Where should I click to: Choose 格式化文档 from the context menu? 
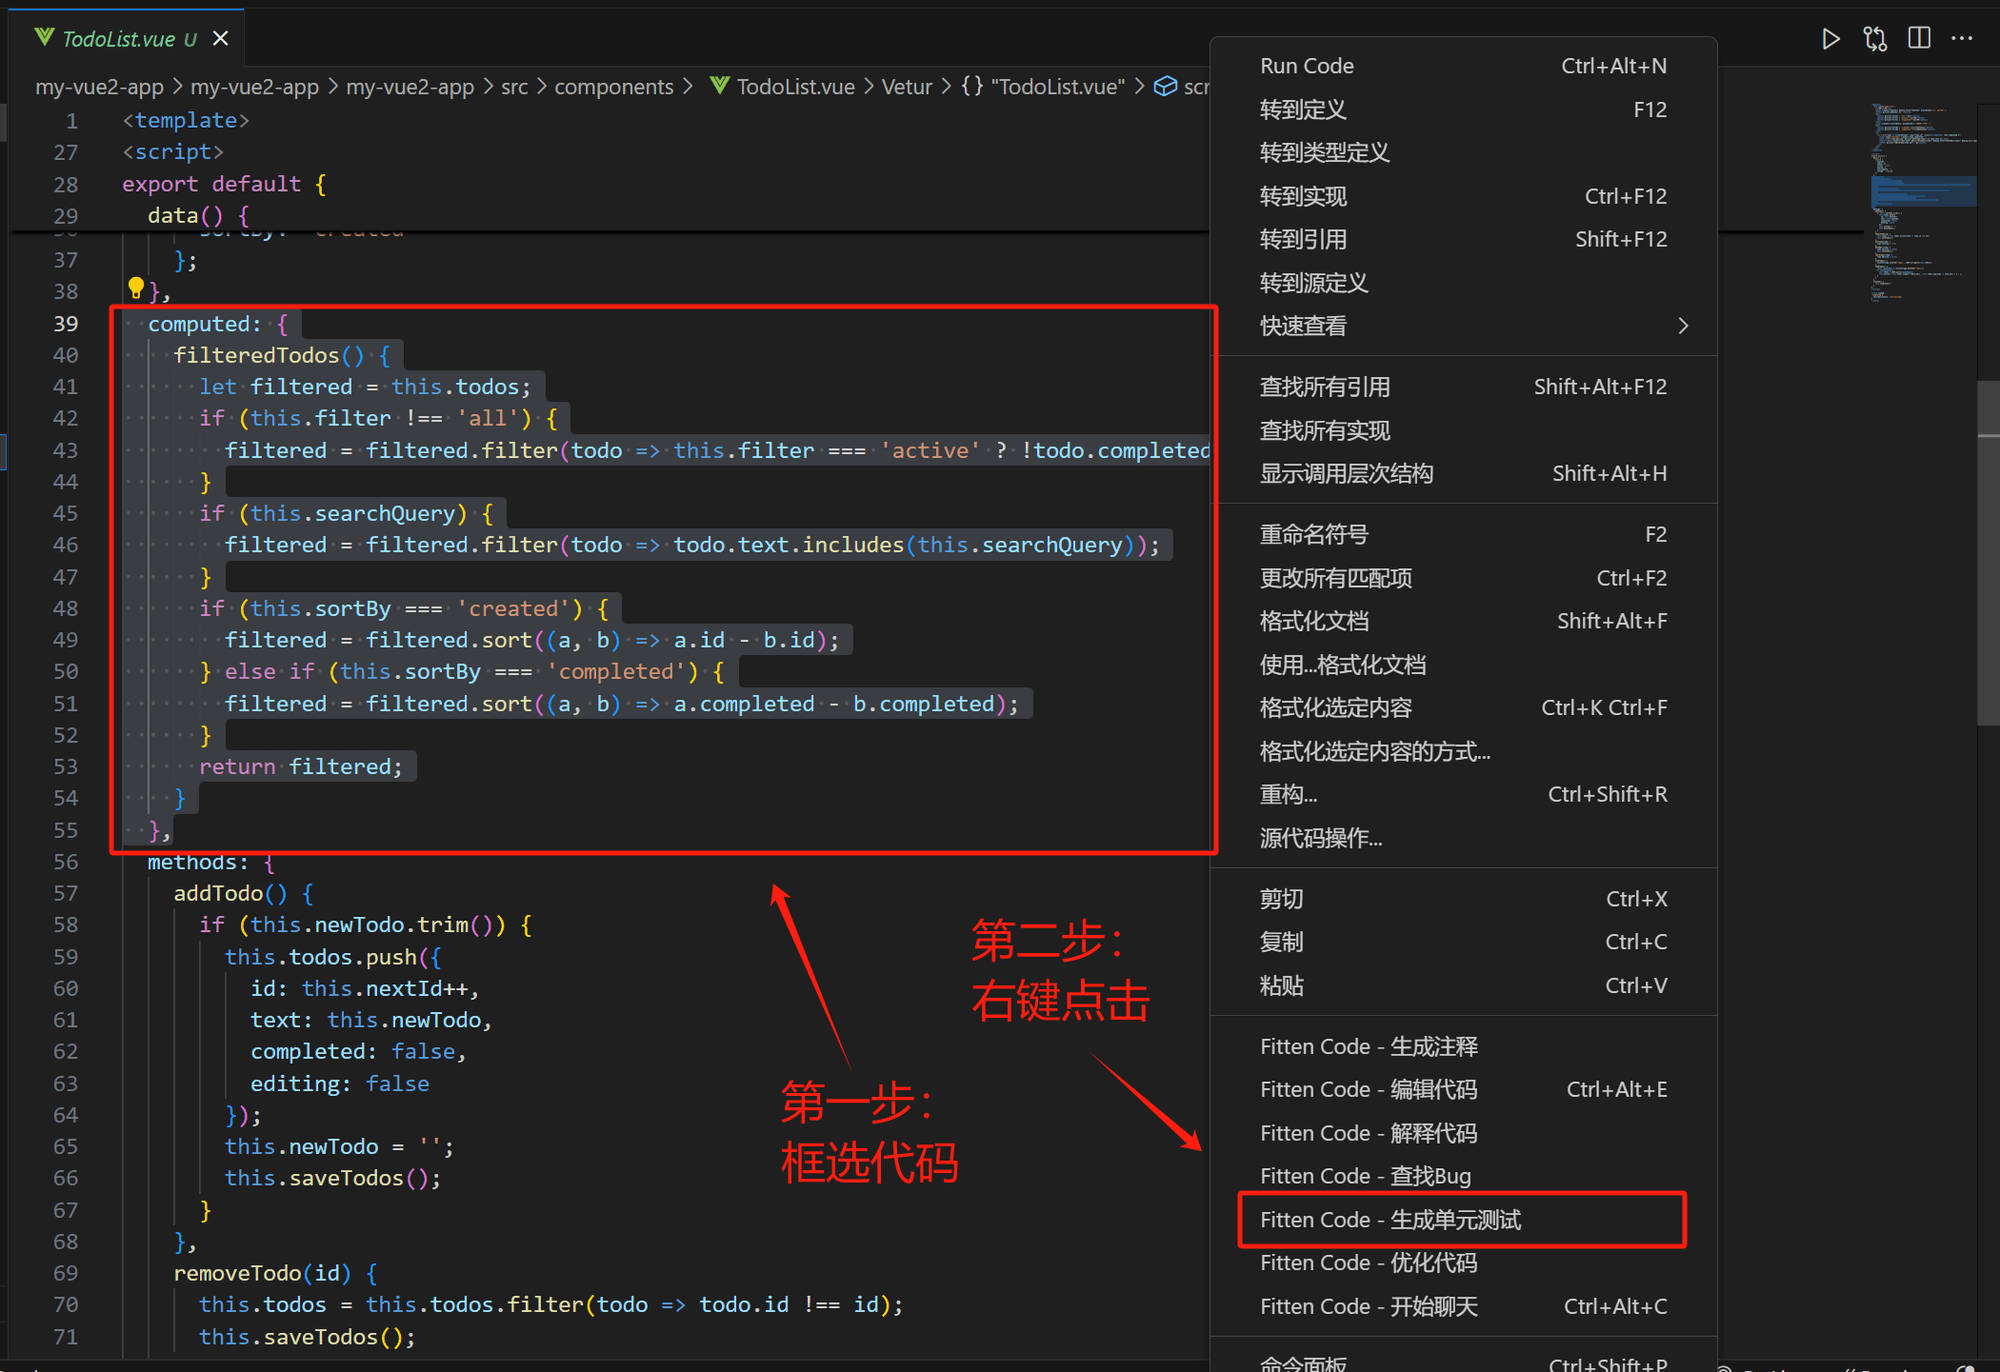pos(1314,621)
